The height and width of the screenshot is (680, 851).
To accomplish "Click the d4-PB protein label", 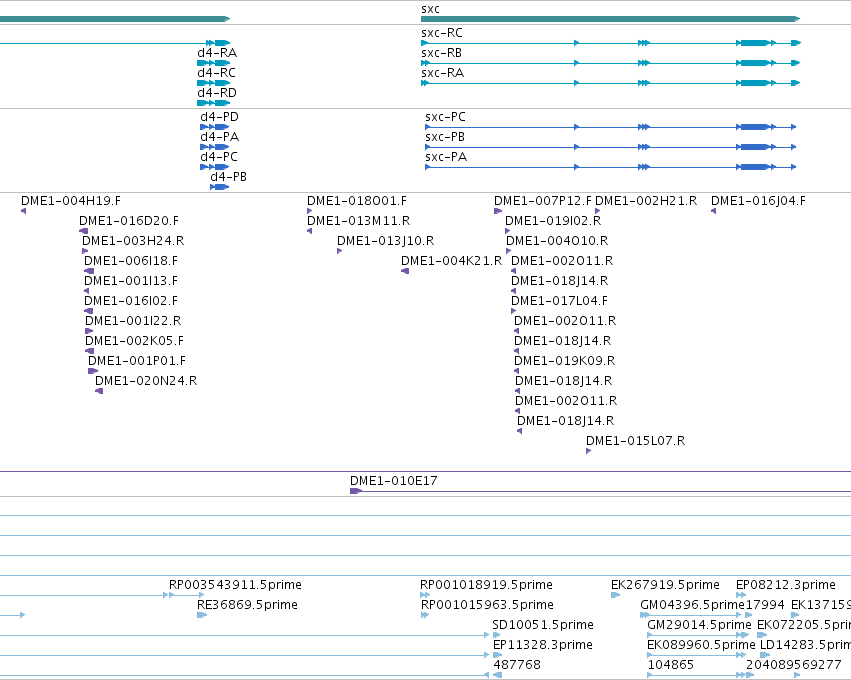I will coord(228,177).
